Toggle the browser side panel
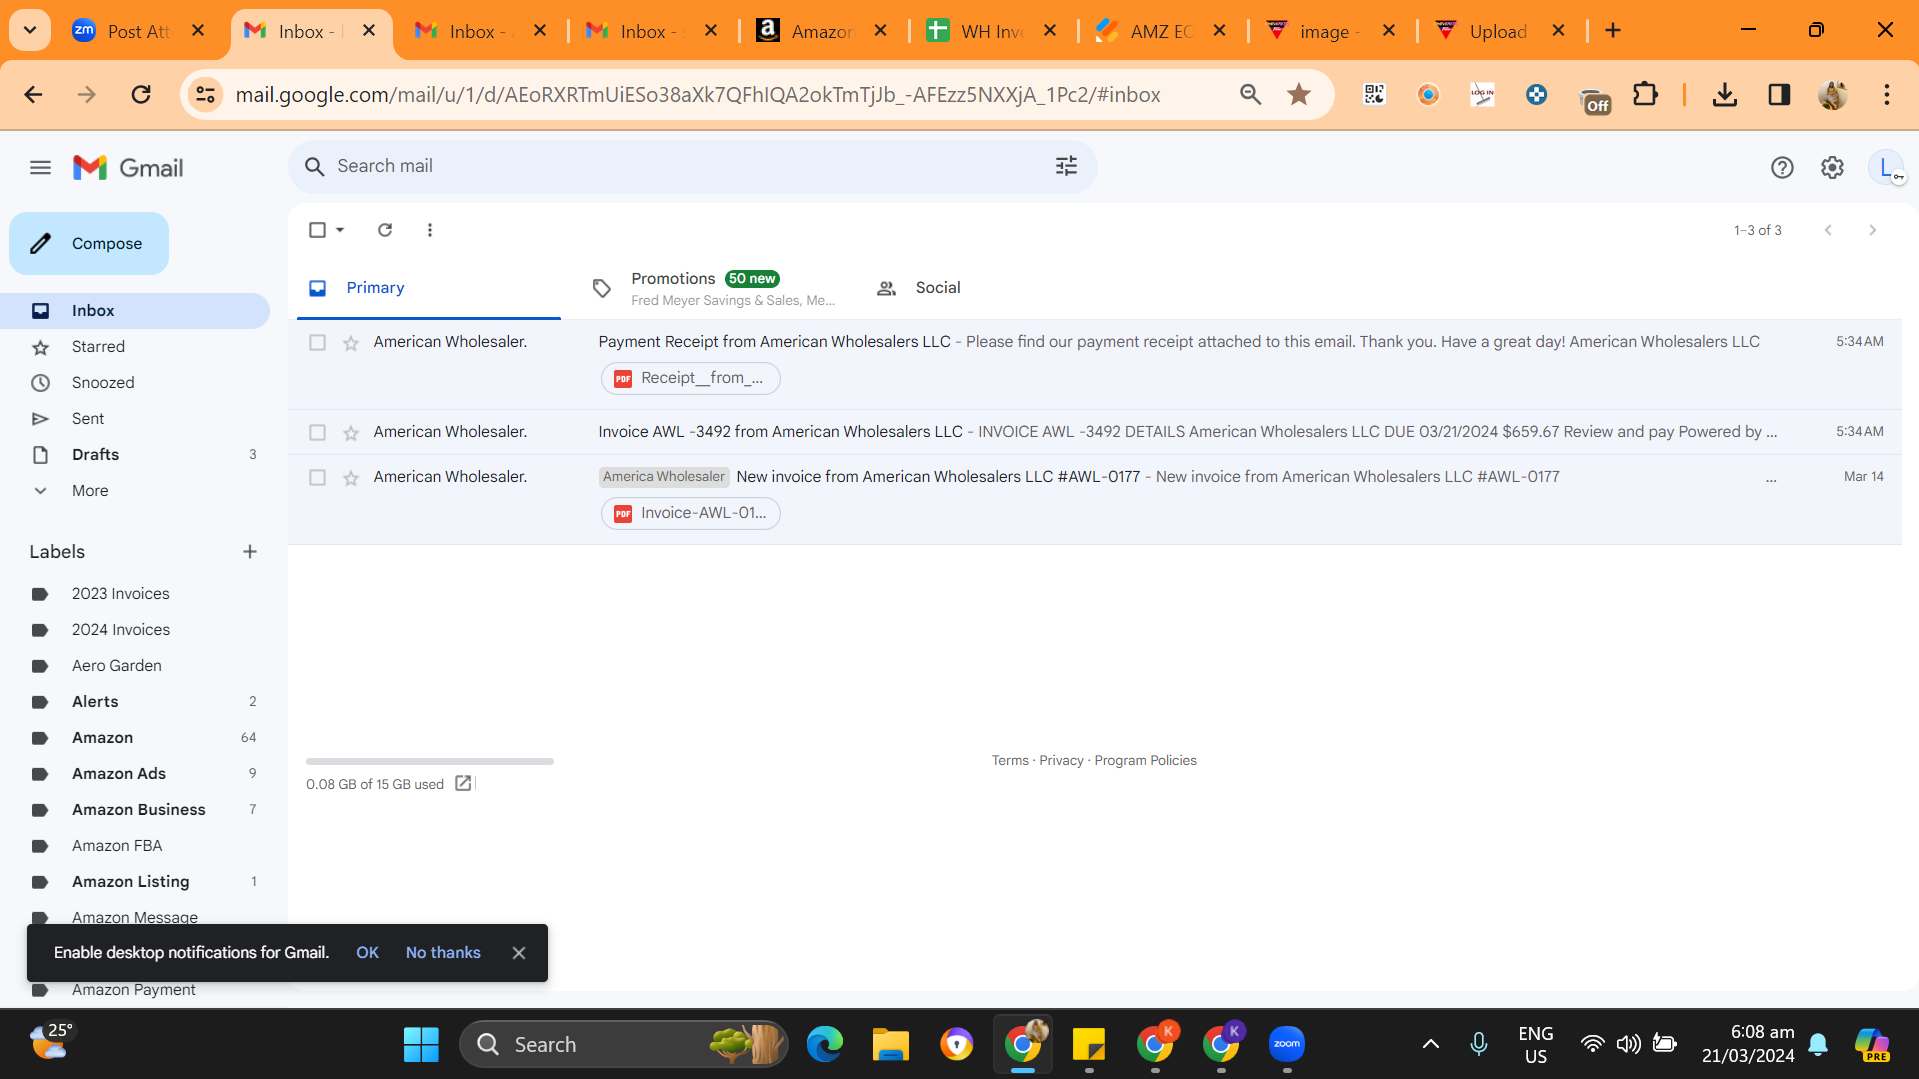The width and height of the screenshot is (1919, 1079). [x=1778, y=94]
